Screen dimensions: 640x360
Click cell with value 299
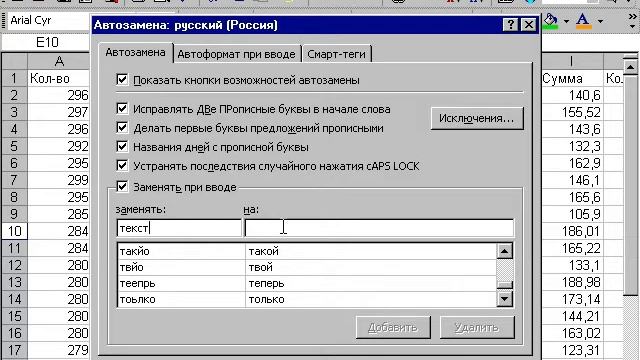59,180
